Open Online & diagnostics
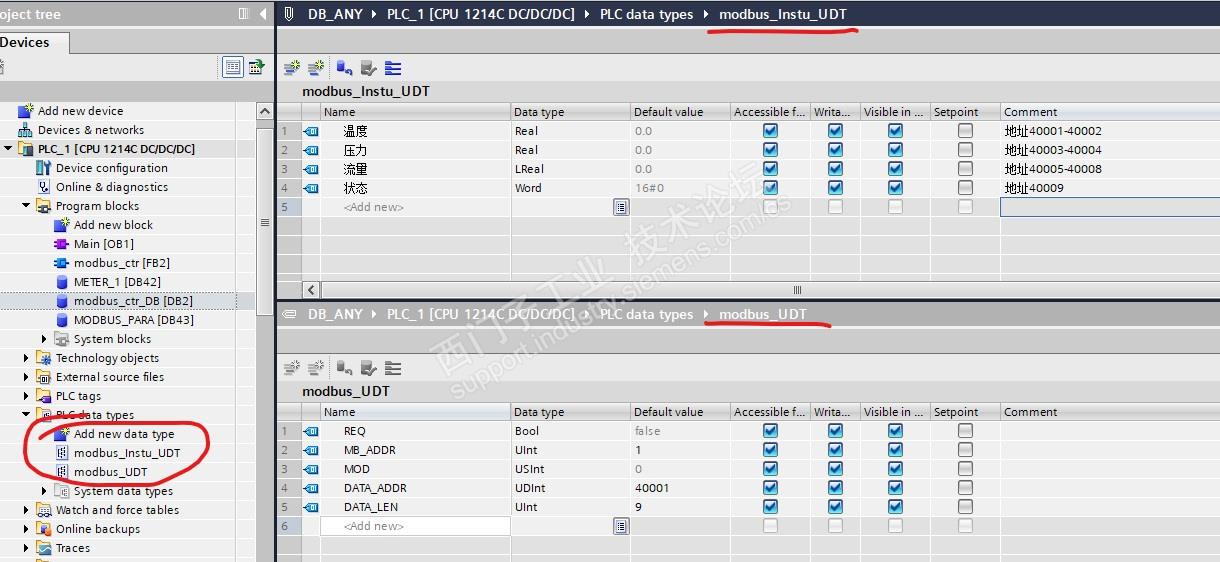The width and height of the screenshot is (1220, 562). click(111, 187)
